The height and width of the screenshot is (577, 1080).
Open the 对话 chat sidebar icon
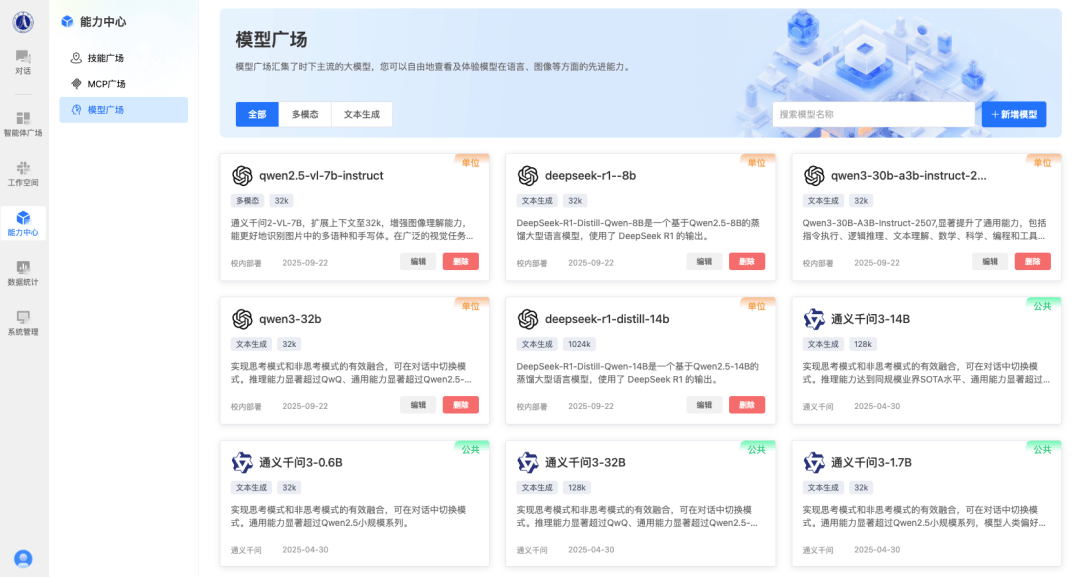pos(23,61)
